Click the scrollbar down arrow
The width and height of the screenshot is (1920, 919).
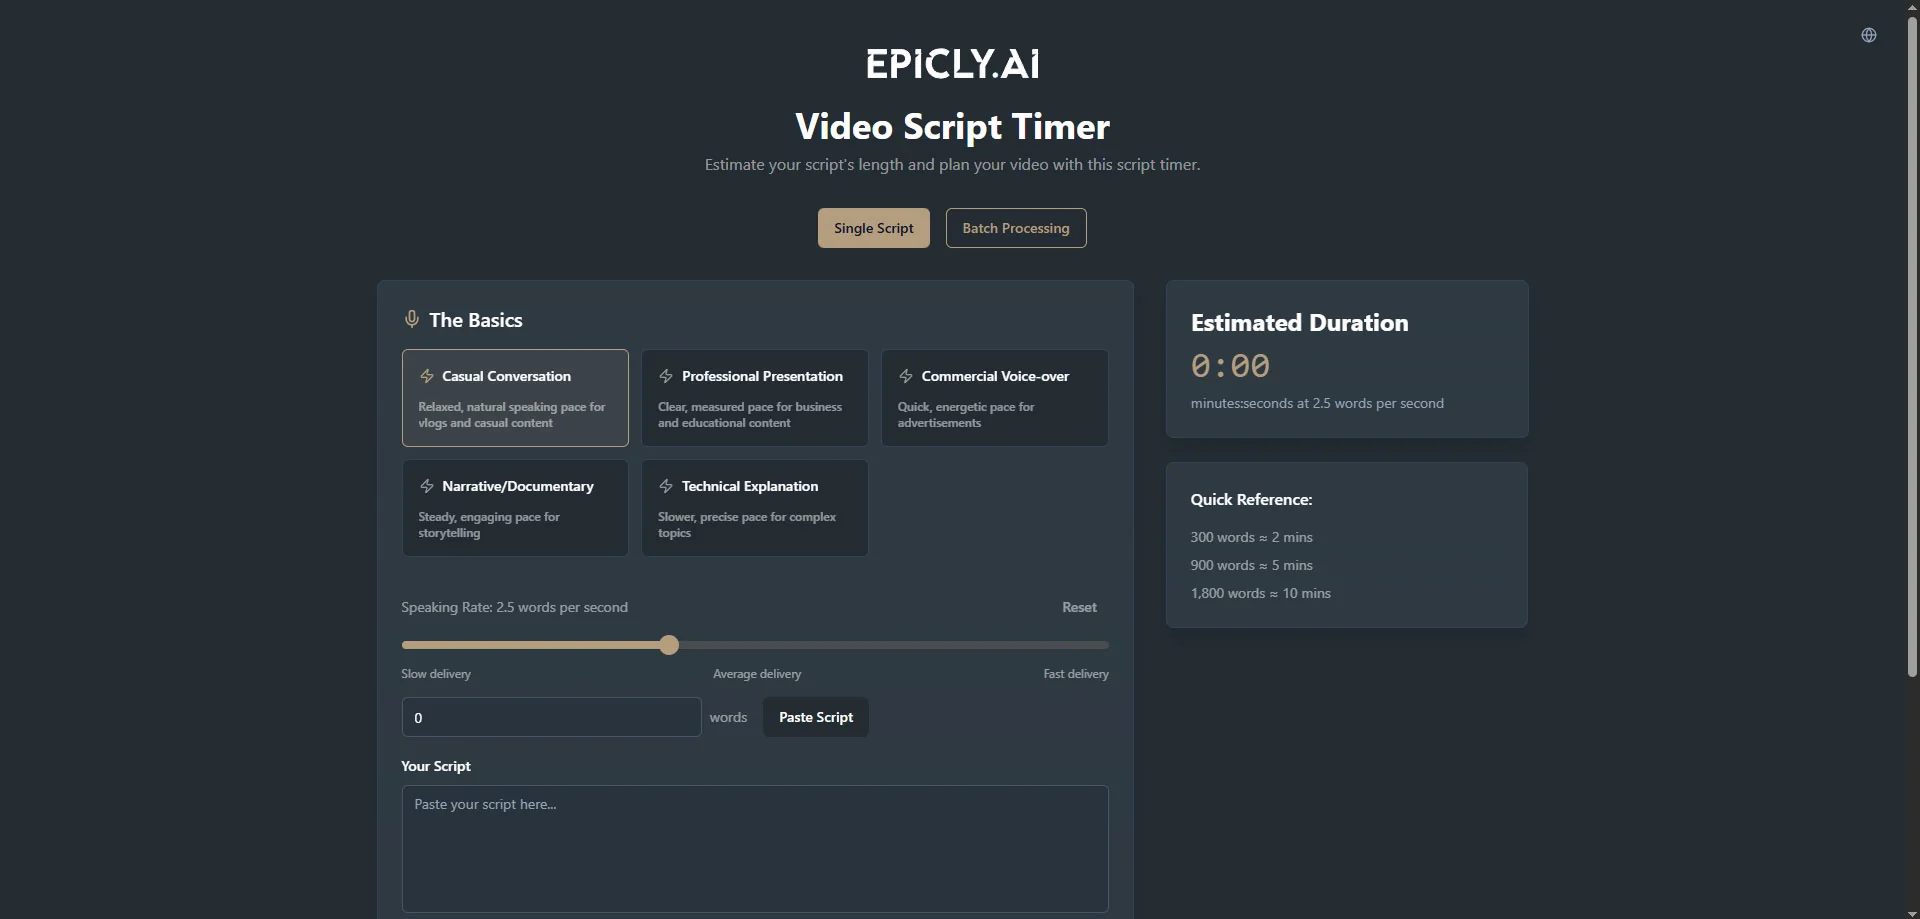[1912, 912]
